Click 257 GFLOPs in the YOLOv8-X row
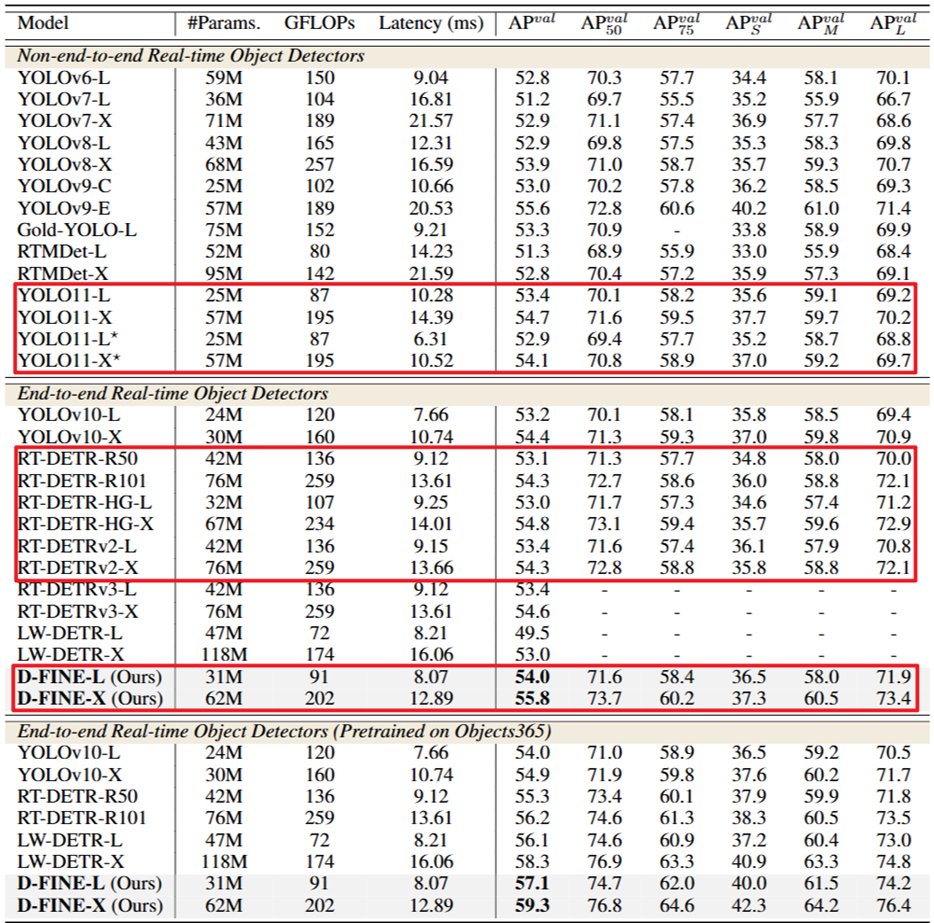This screenshot has width=934, height=923. click(319, 164)
